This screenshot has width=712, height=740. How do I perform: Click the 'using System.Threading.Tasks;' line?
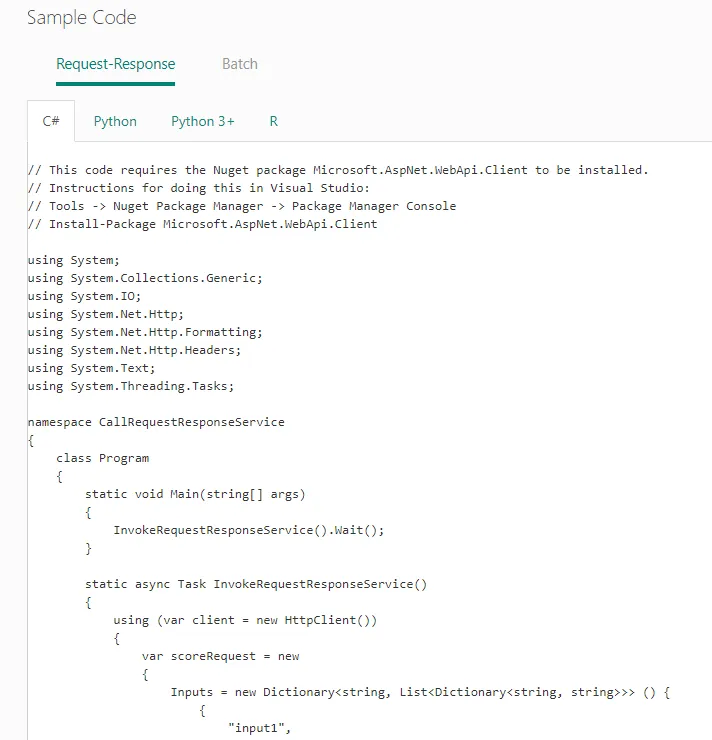(x=131, y=386)
